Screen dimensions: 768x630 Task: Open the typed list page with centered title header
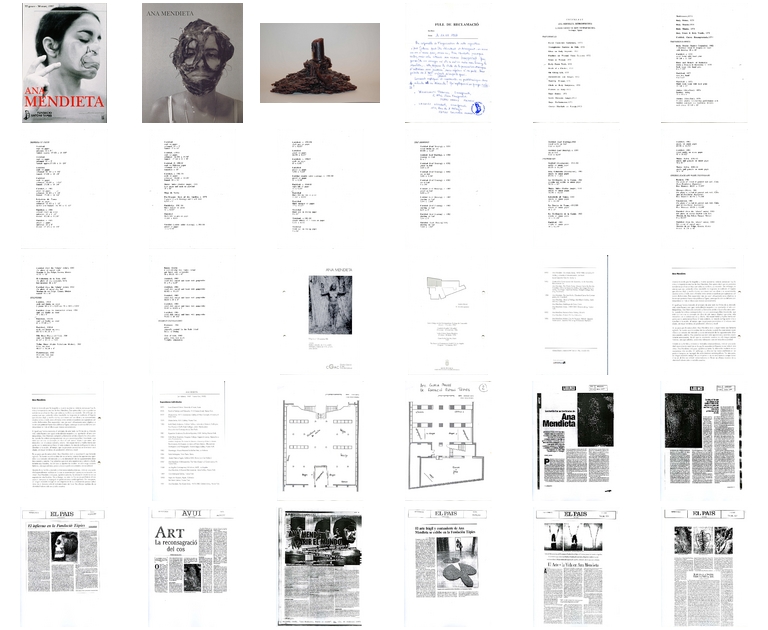(x=576, y=63)
